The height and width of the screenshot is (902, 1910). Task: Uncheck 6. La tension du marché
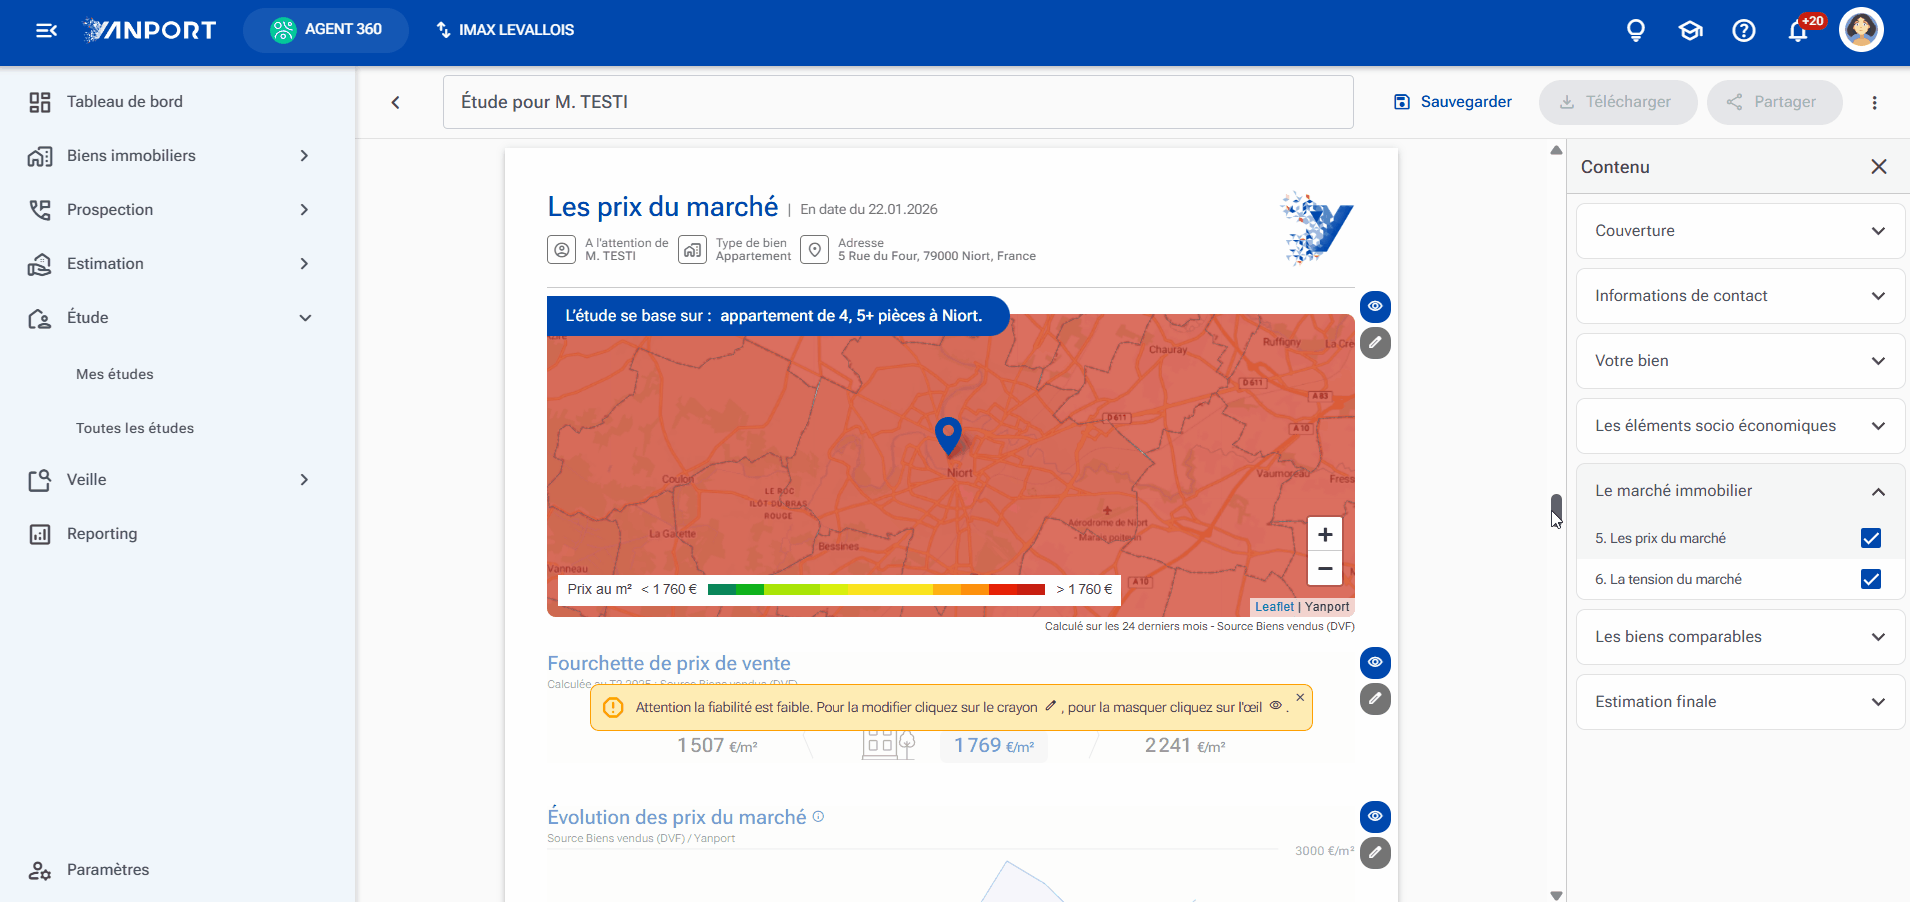[x=1871, y=579]
